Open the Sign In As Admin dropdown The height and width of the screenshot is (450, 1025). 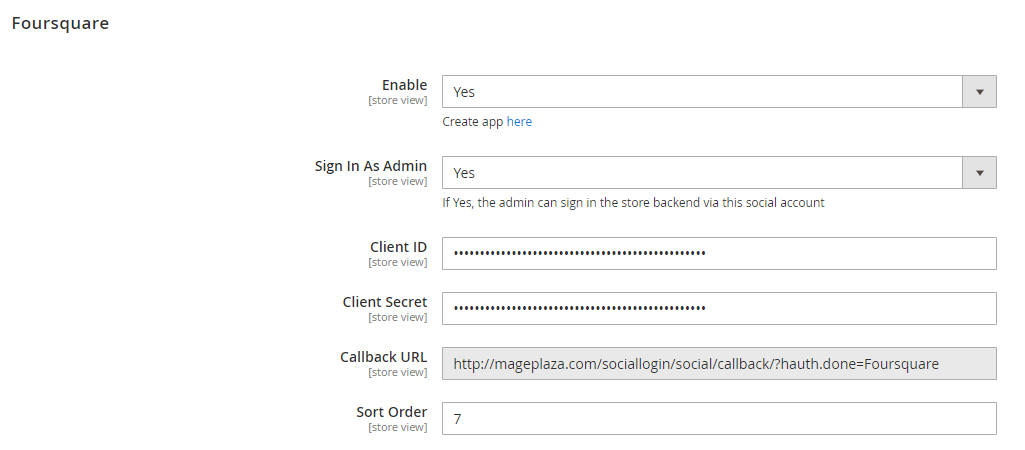(x=700, y=173)
